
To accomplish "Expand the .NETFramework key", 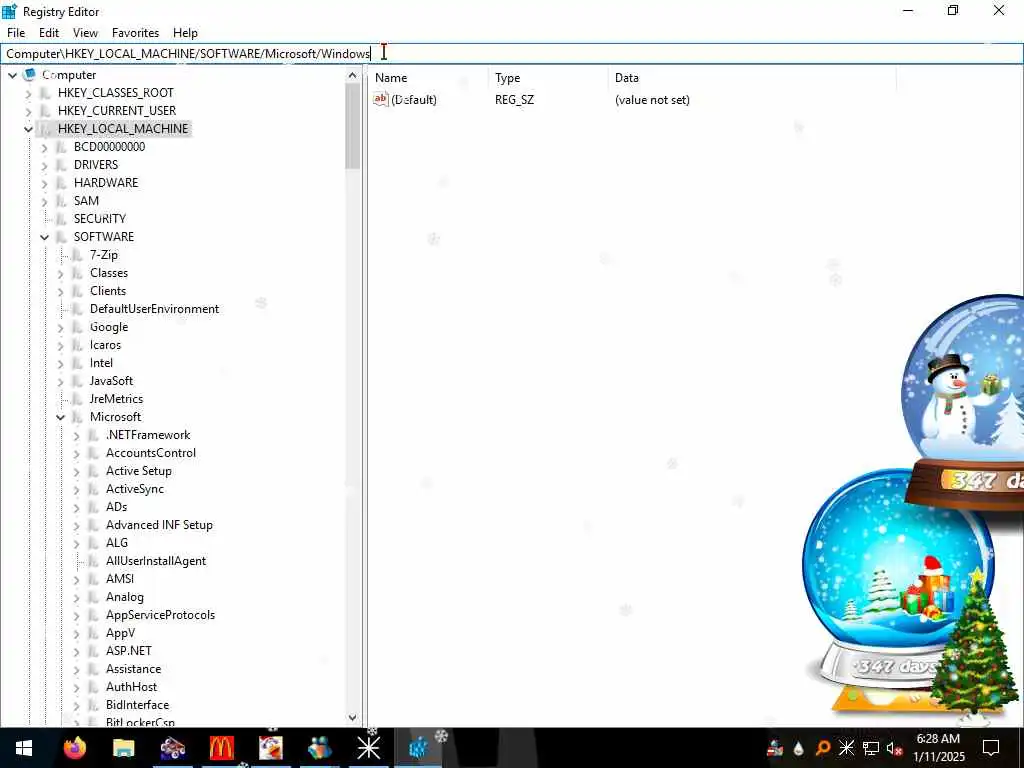I will click(x=76, y=436).
